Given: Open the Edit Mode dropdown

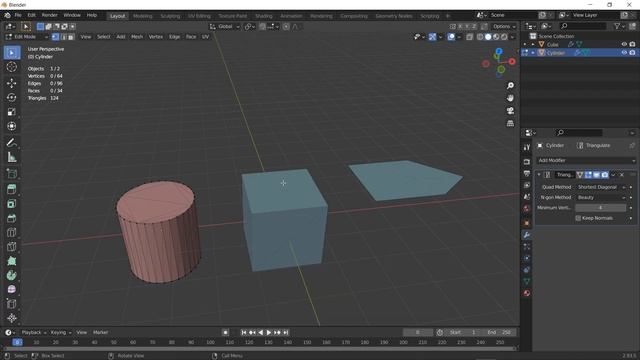Looking at the screenshot, I should click(27, 37).
